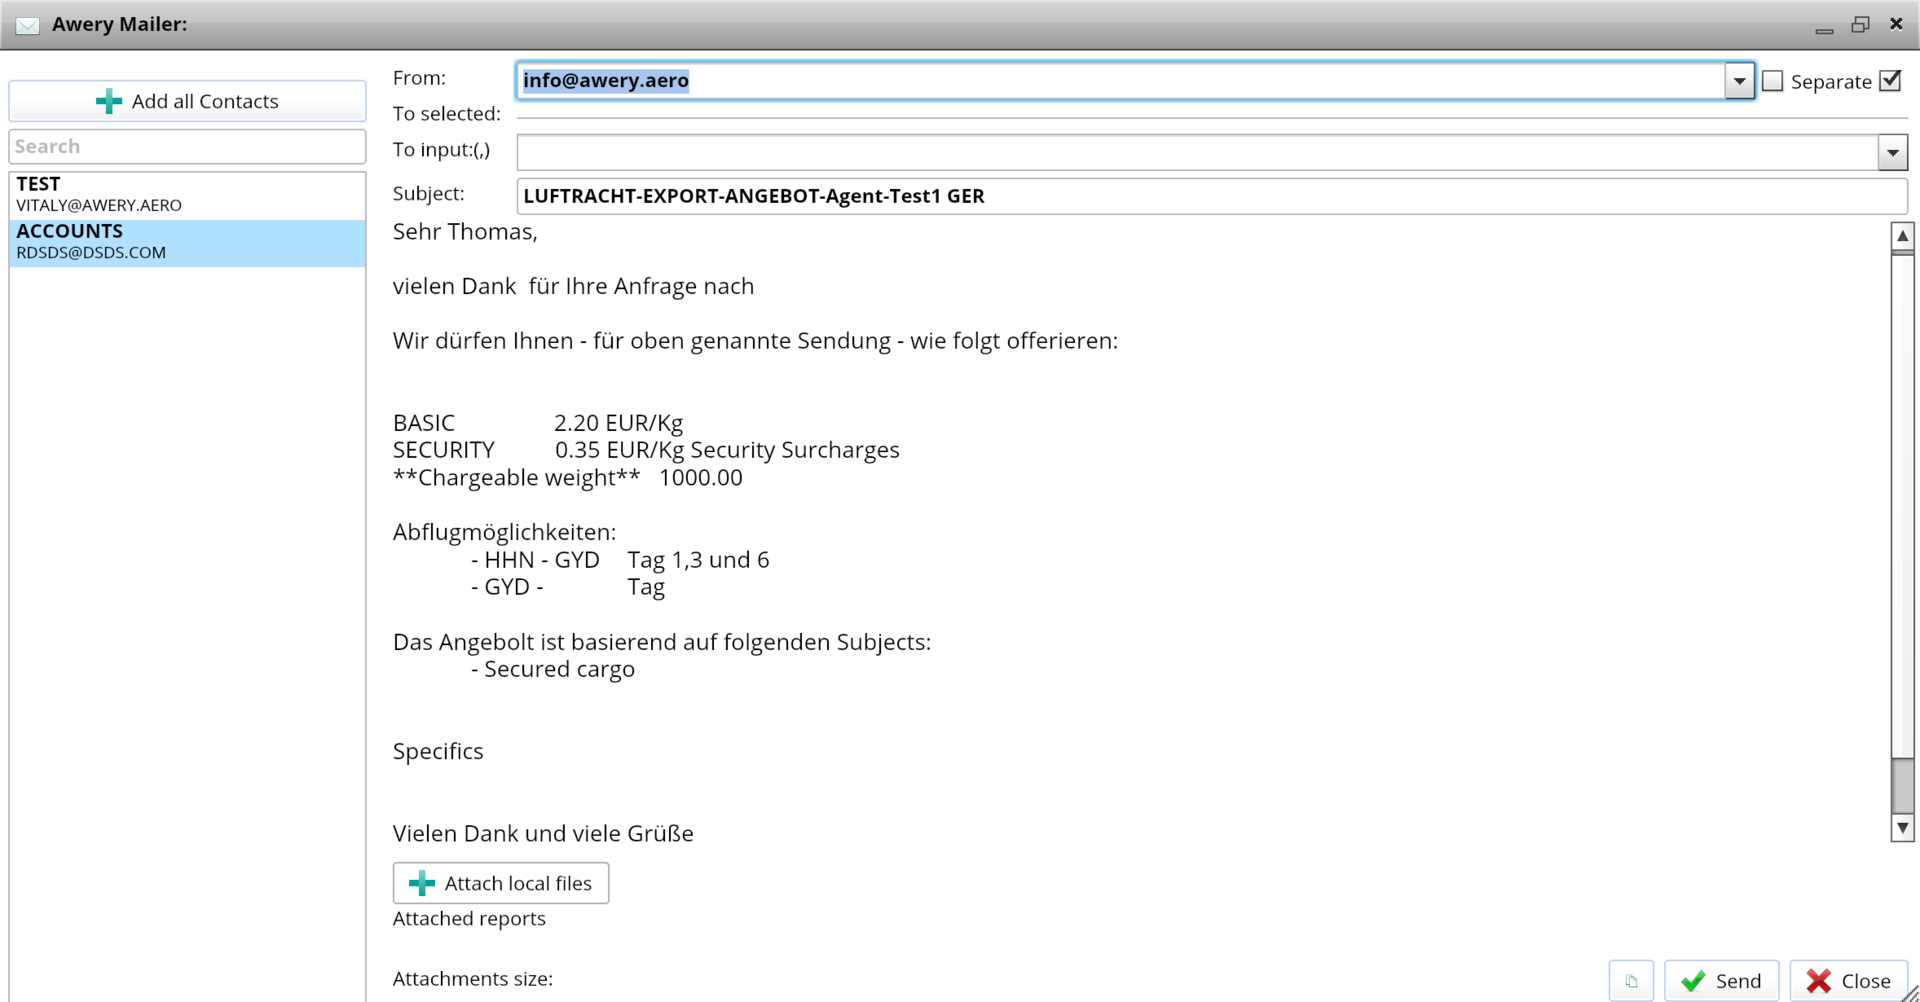Click into the contacts Search field
This screenshot has height=1002, width=1920.
tap(187, 146)
